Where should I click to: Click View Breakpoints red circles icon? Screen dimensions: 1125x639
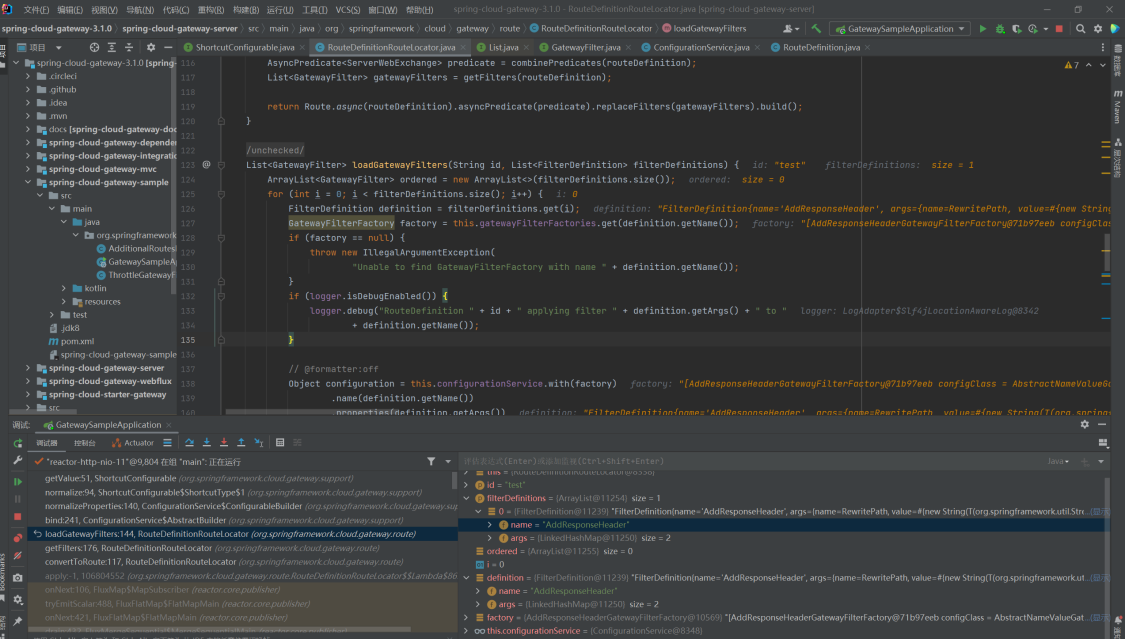point(18,537)
